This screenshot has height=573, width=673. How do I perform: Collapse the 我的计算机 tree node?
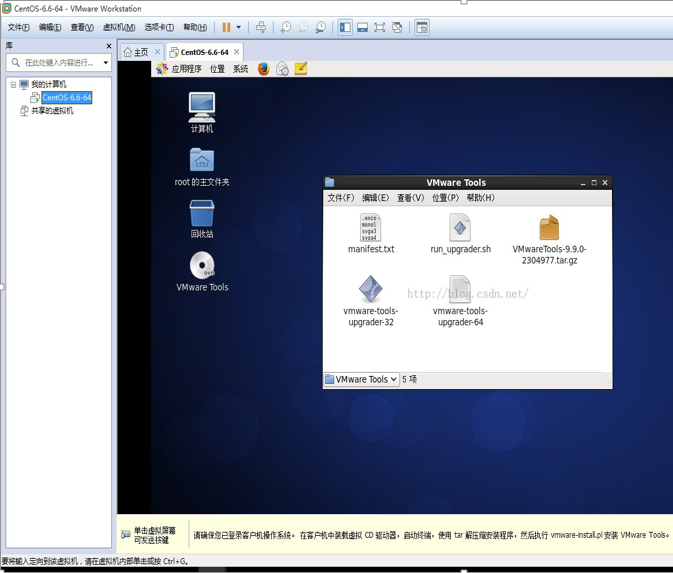coord(13,85)
